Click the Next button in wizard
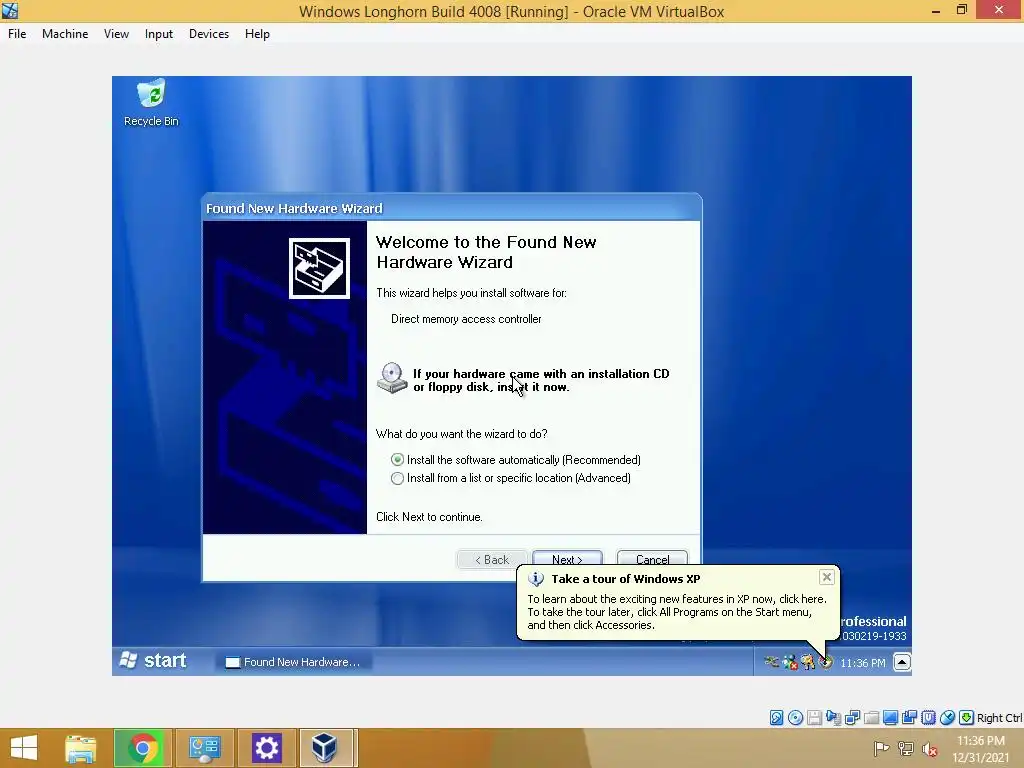The height and width of the screenshot is (768, 1024). (x=567, y=560)
